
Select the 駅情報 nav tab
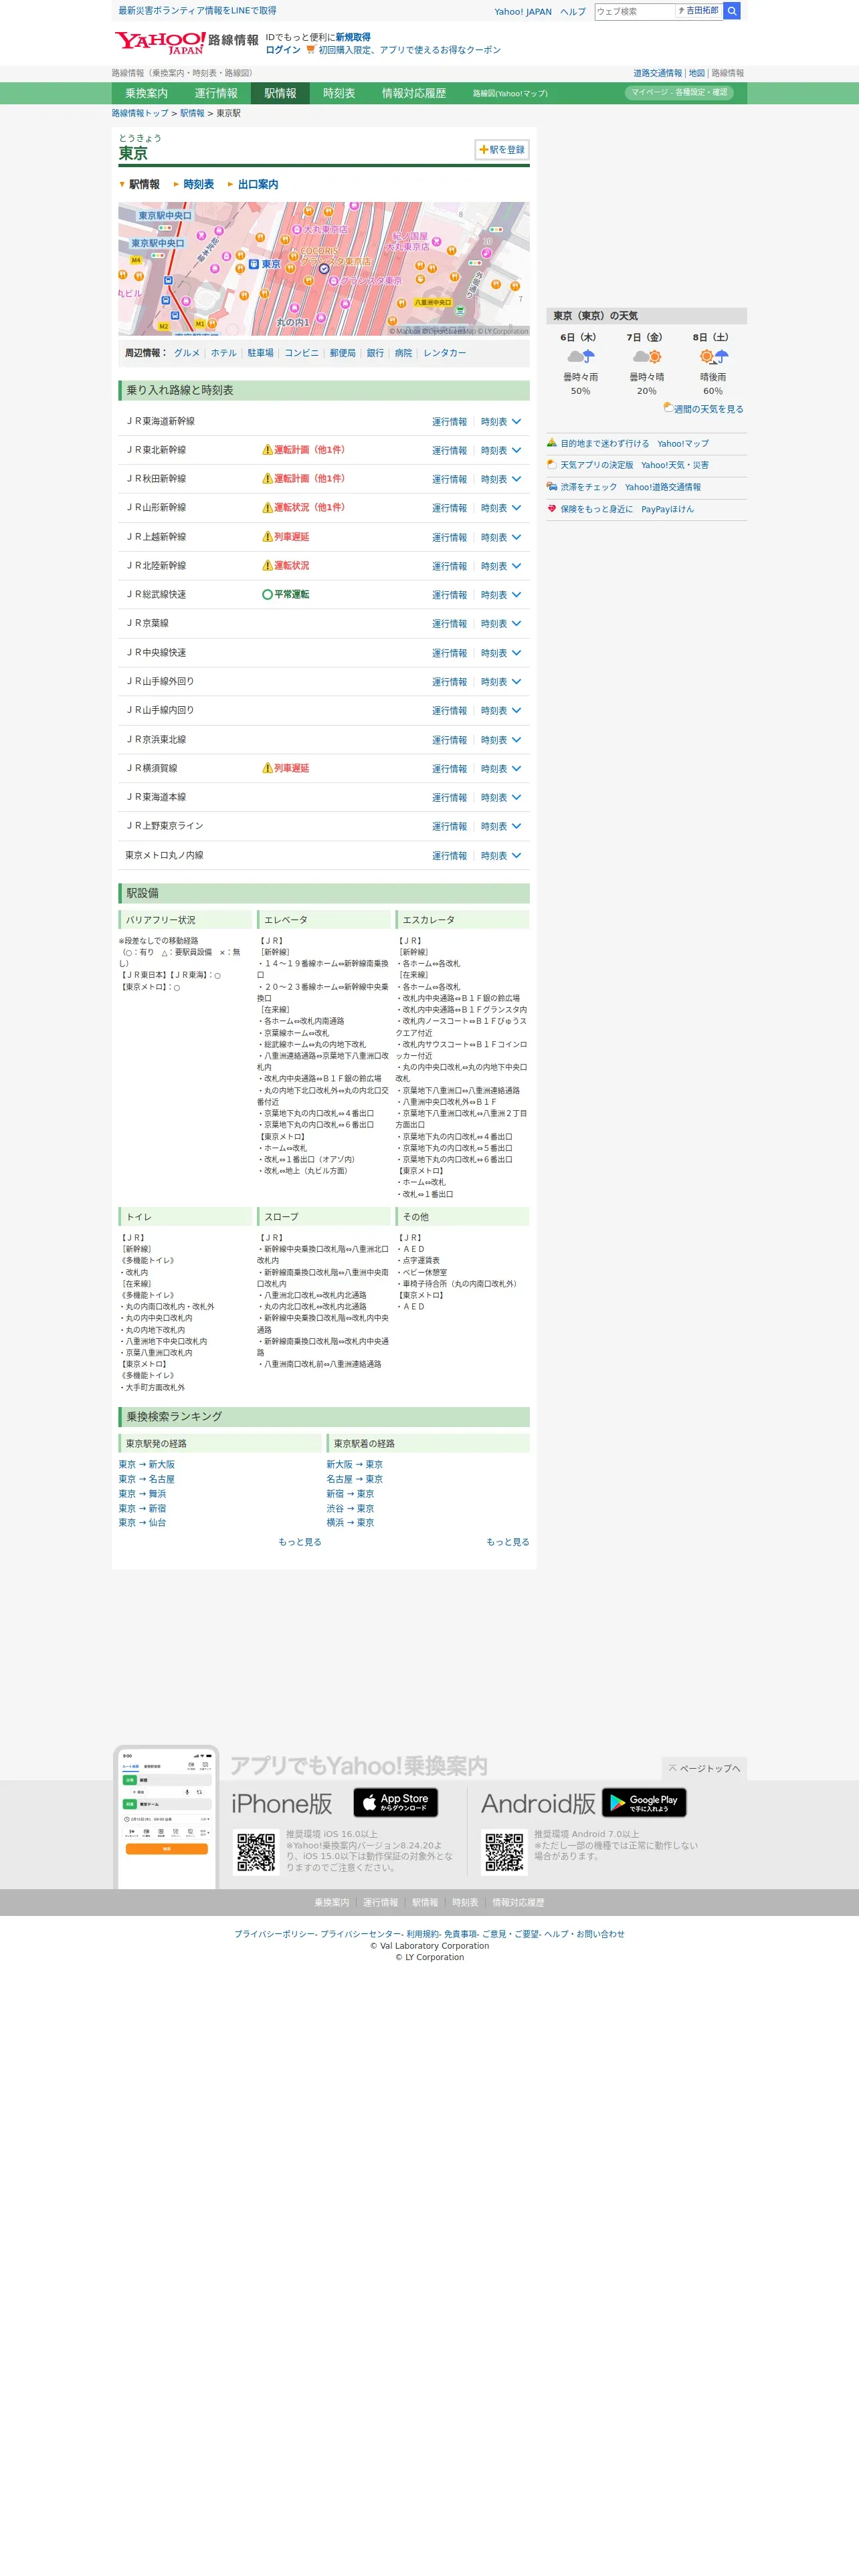coord(280,93)
